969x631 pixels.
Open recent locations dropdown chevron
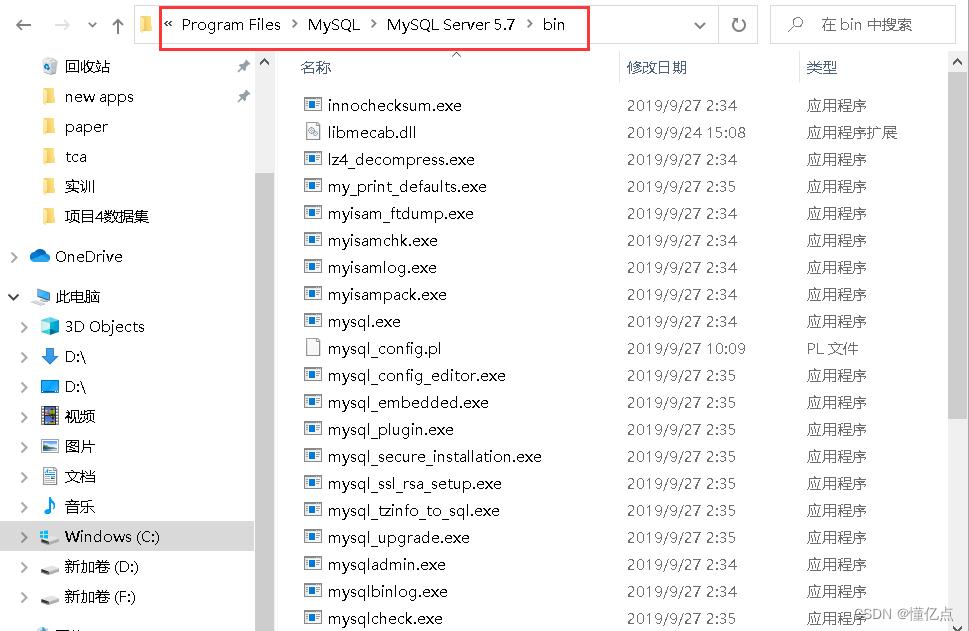coord(92,25)
